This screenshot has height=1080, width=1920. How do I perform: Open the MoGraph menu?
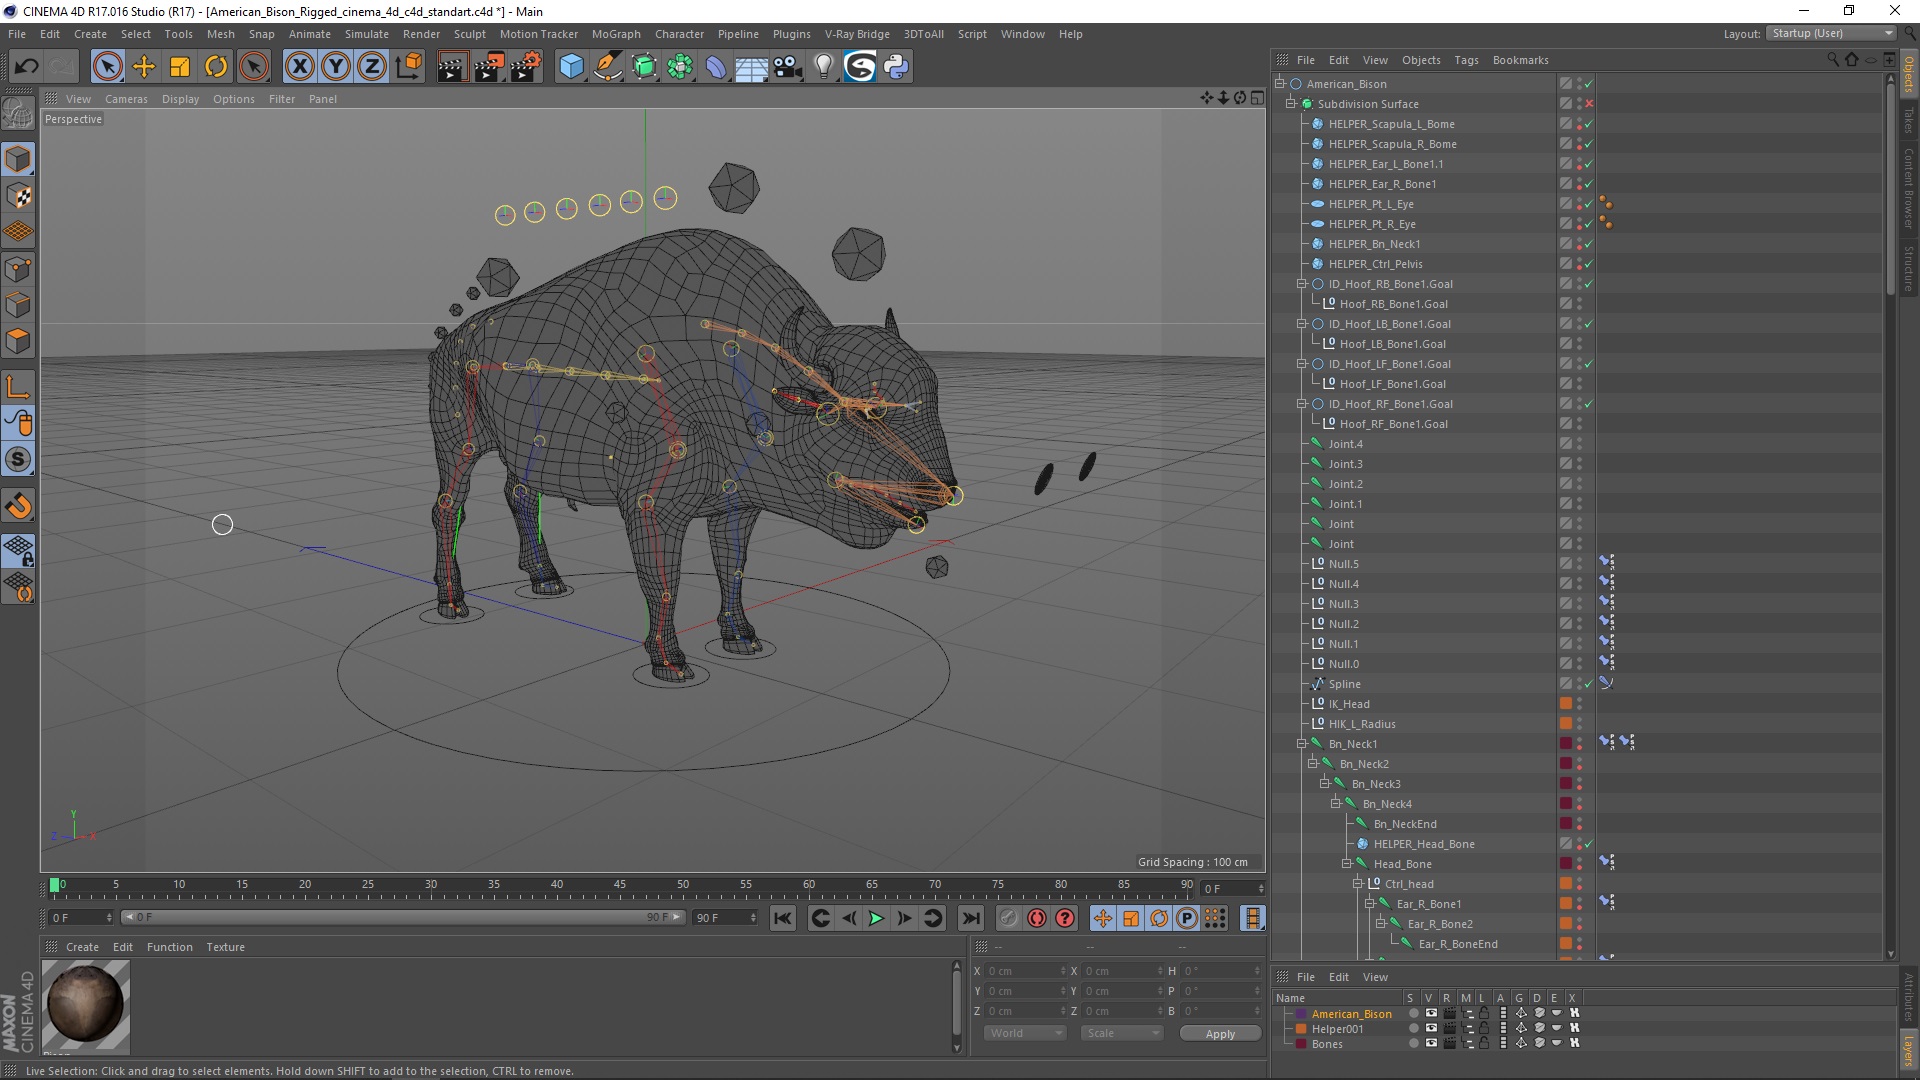(x=616, y=34)
